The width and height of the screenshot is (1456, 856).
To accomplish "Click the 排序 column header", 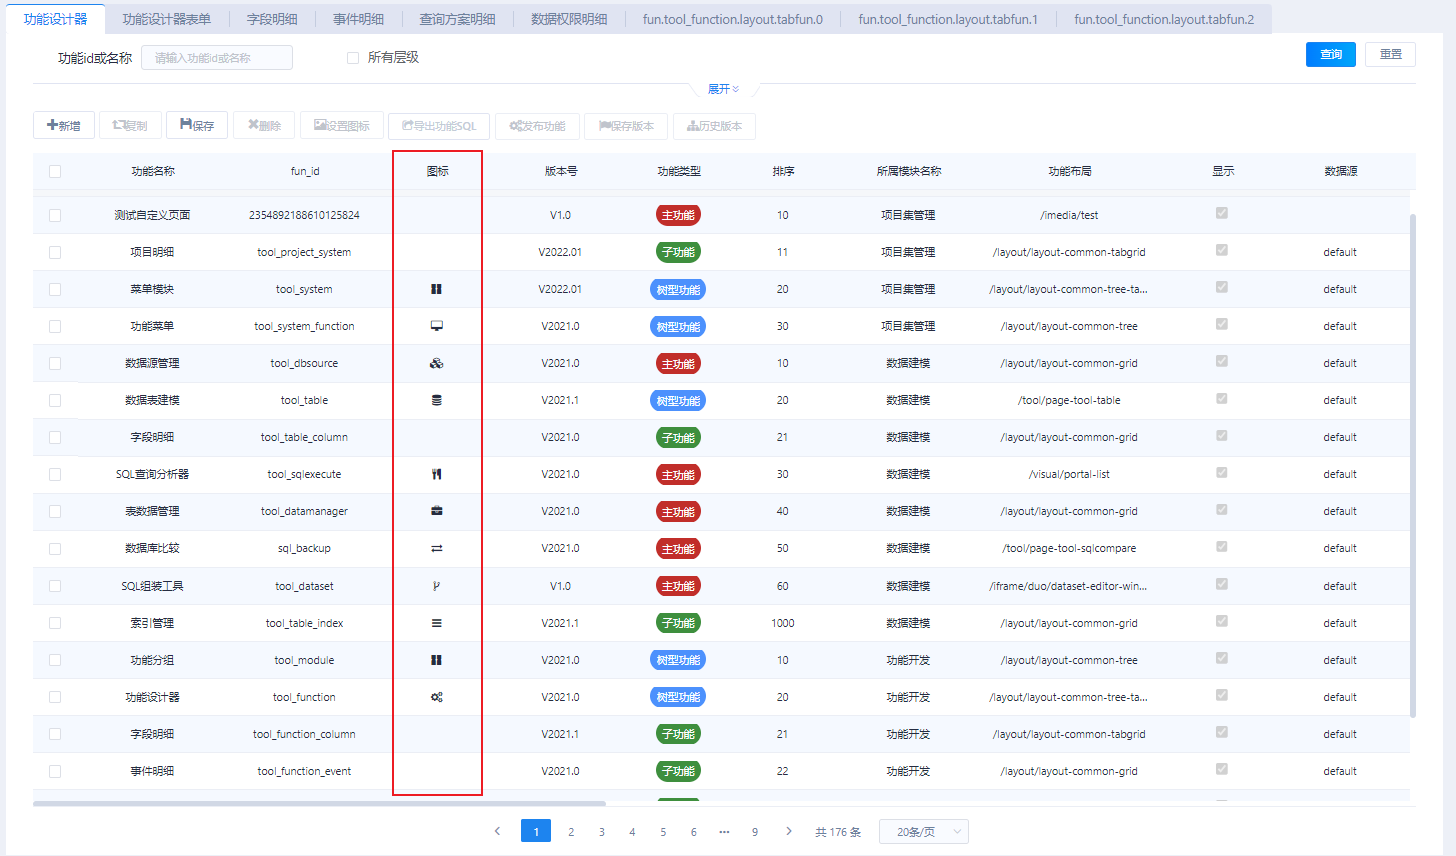I will 783,171.
